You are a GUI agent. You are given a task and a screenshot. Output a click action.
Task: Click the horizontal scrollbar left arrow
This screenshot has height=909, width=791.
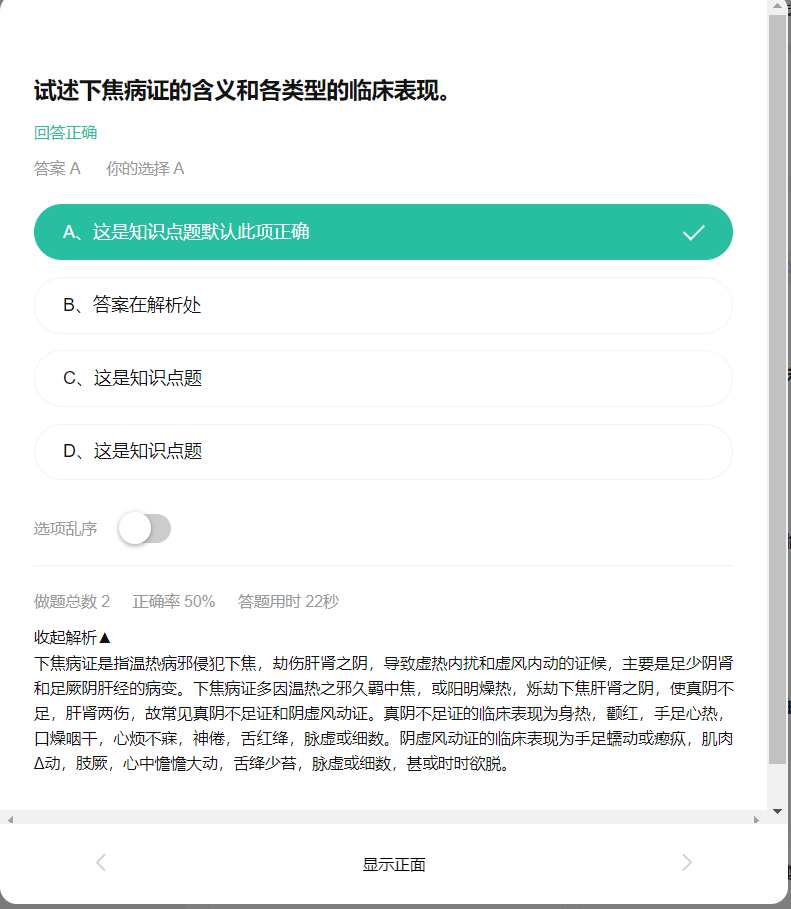[10, 819]
